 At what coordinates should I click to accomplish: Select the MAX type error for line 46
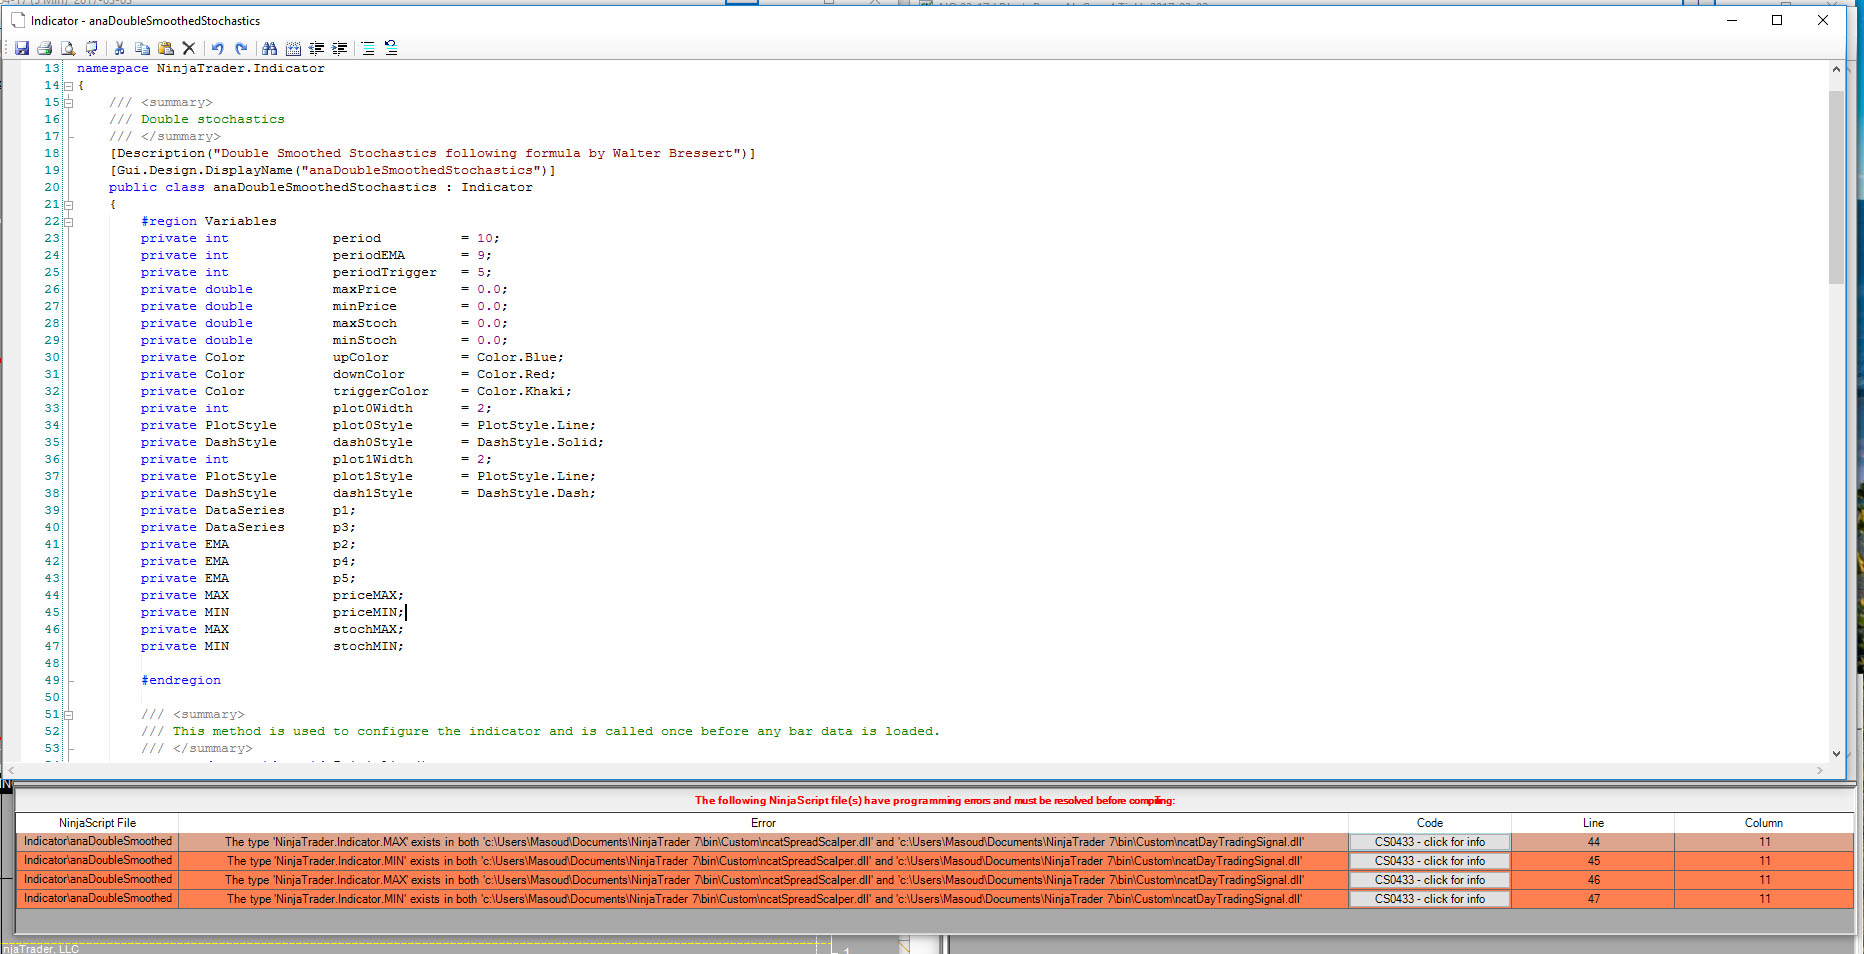pos(763,880)
